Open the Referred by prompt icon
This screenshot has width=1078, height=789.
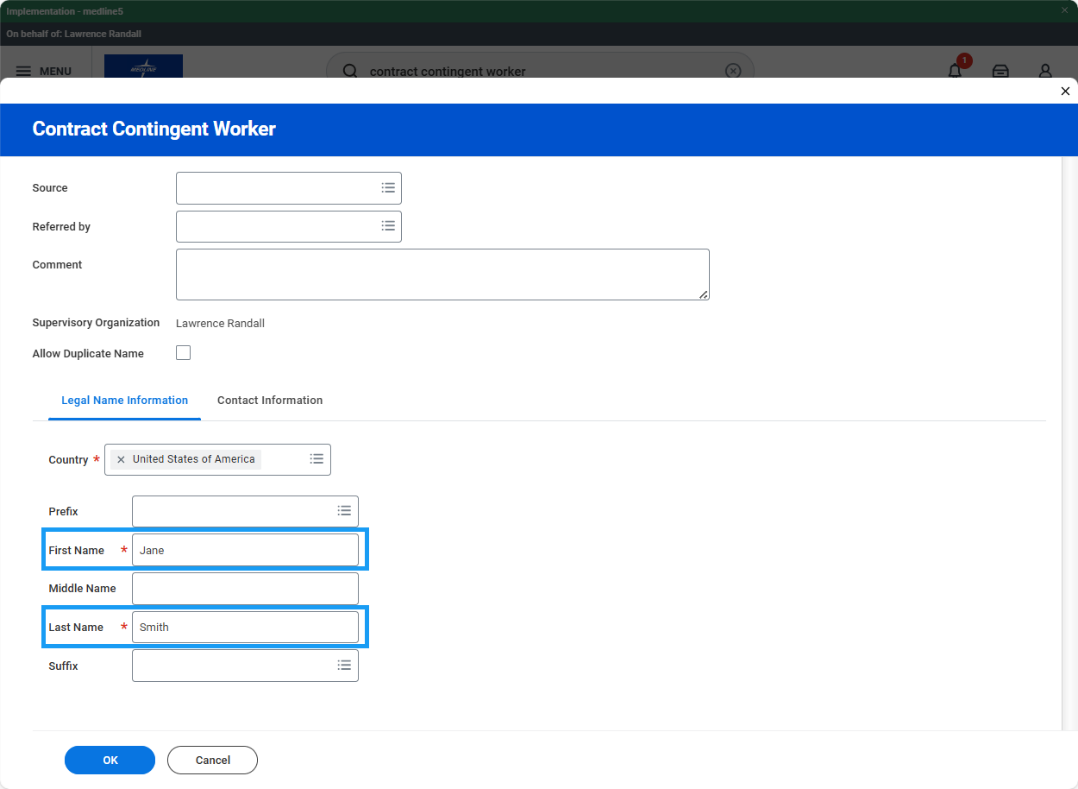coord(388,226)
